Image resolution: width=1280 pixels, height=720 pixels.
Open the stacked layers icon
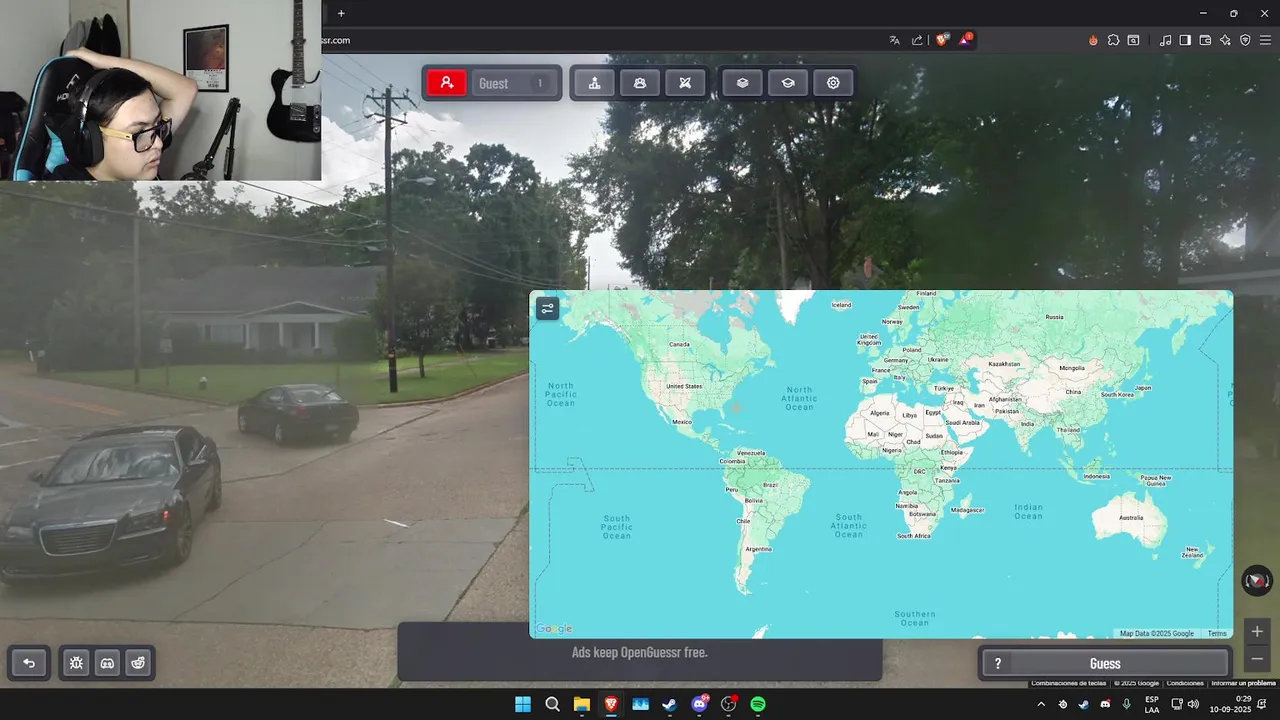pyautogui.click(x=742, y=83)
